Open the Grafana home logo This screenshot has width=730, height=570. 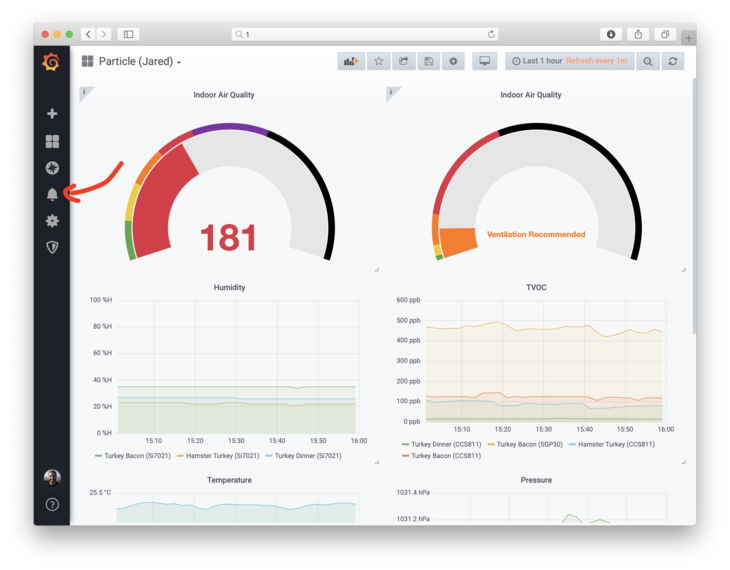point(51,62)
